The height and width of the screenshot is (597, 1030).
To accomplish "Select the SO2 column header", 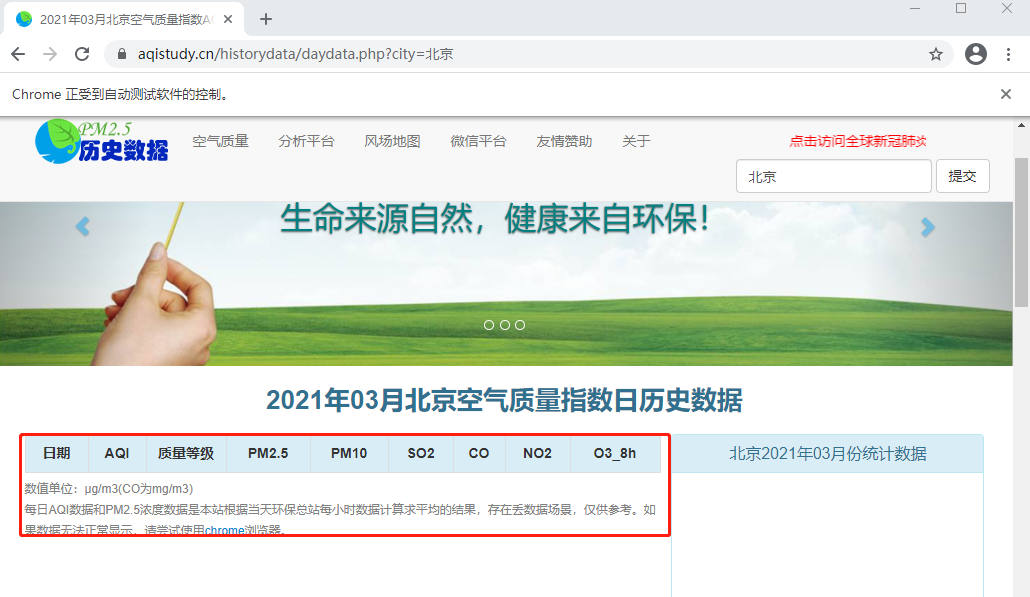I will point(421,453).
